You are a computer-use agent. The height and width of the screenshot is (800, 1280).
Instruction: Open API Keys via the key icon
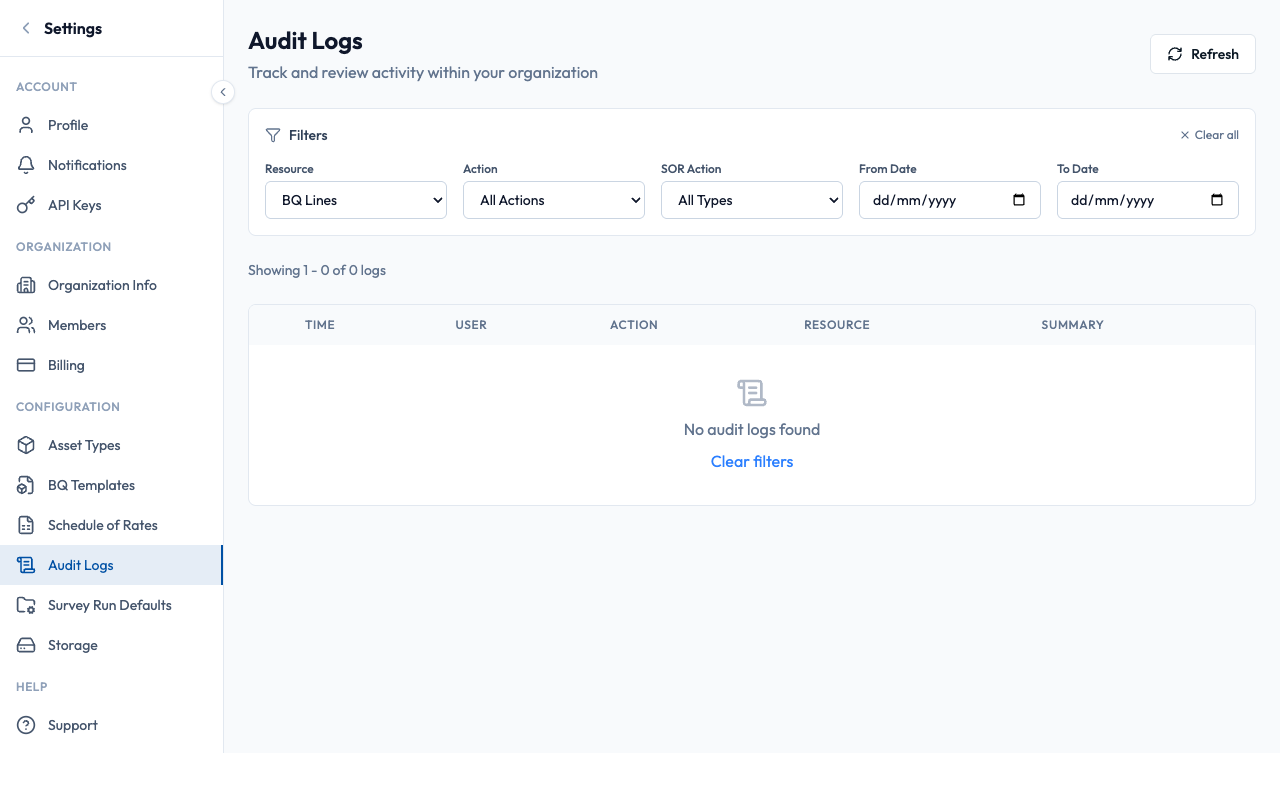[x=26, y=204]
